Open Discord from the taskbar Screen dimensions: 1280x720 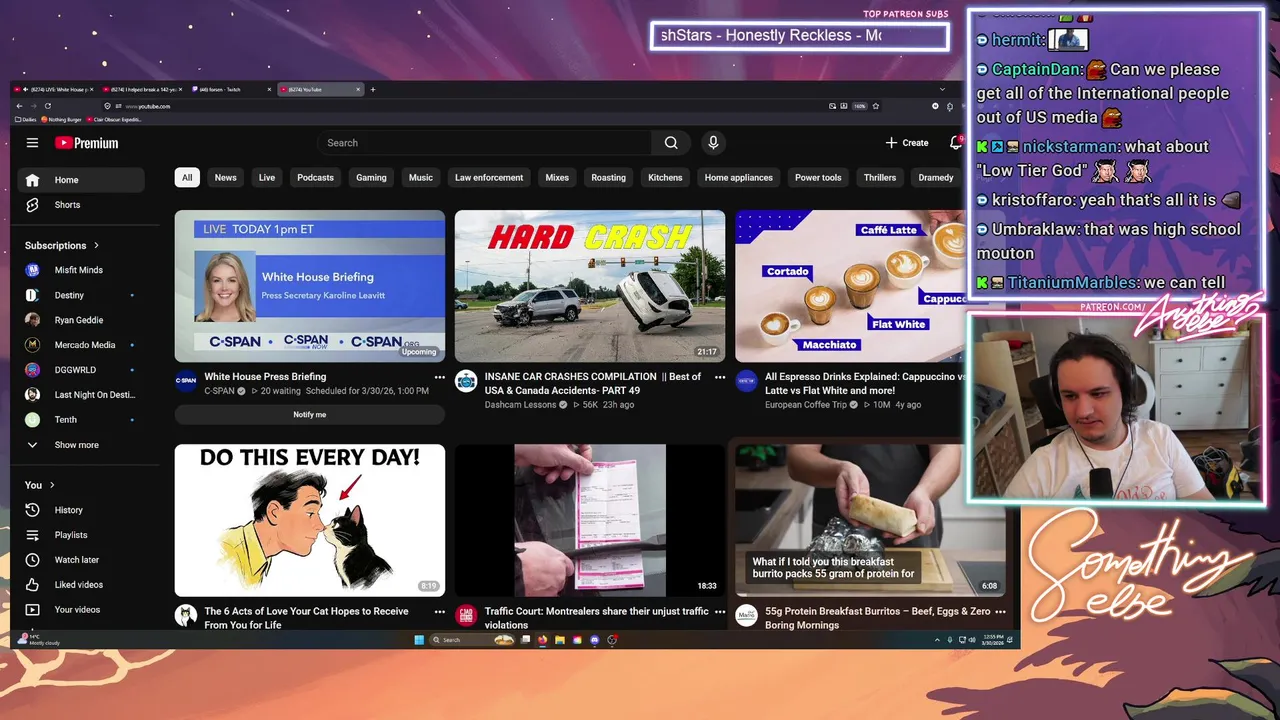(595, 640)
